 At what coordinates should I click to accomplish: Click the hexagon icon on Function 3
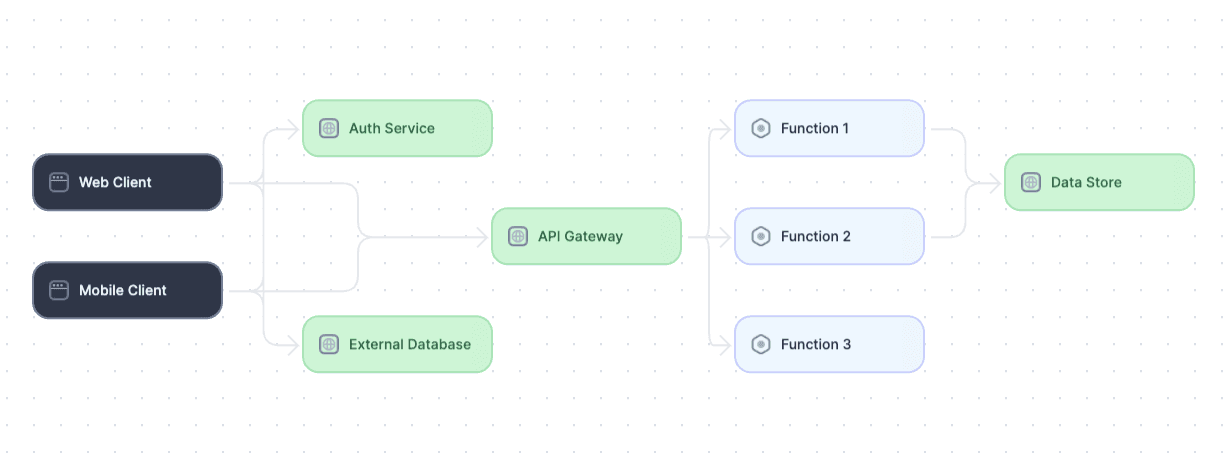point(761,344)
